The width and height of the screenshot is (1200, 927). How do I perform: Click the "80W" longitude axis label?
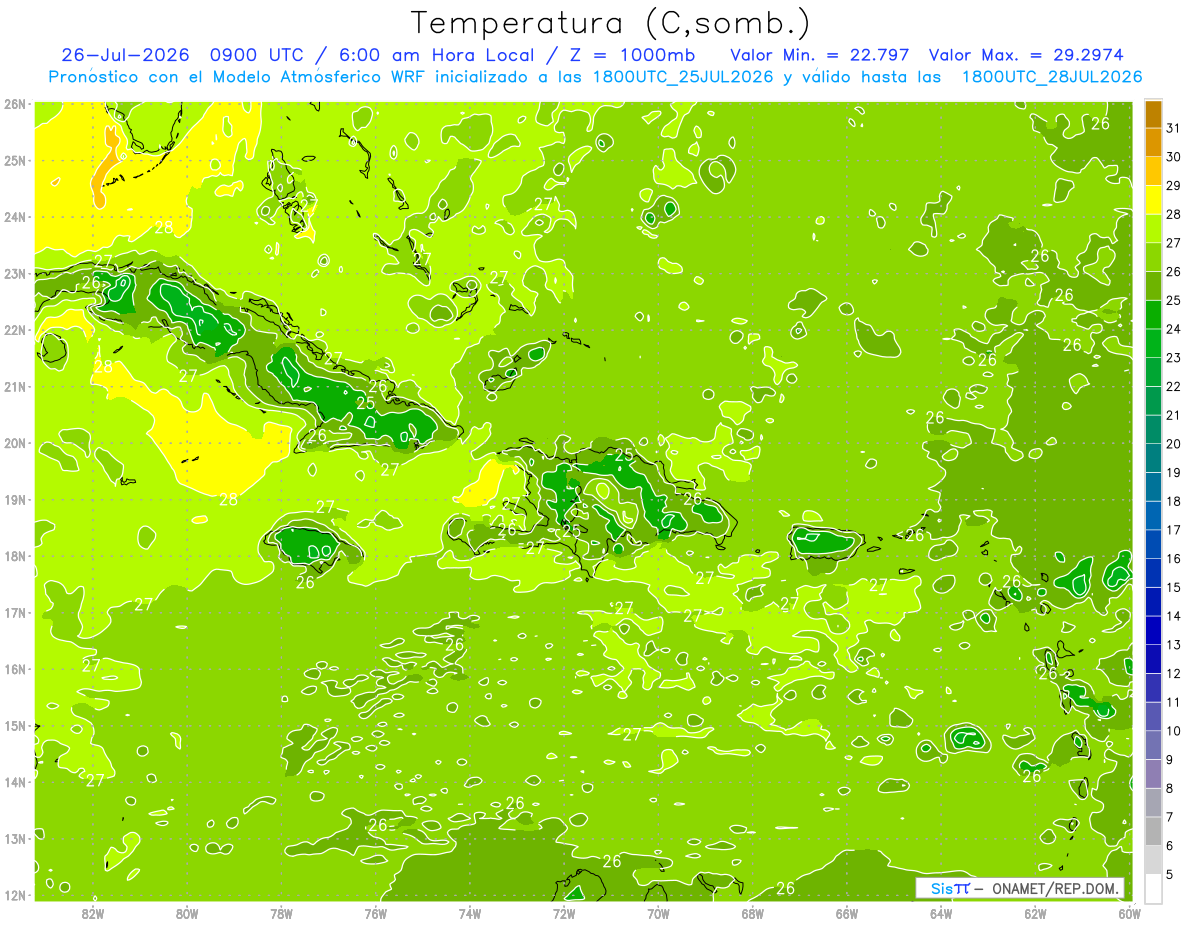187,913
